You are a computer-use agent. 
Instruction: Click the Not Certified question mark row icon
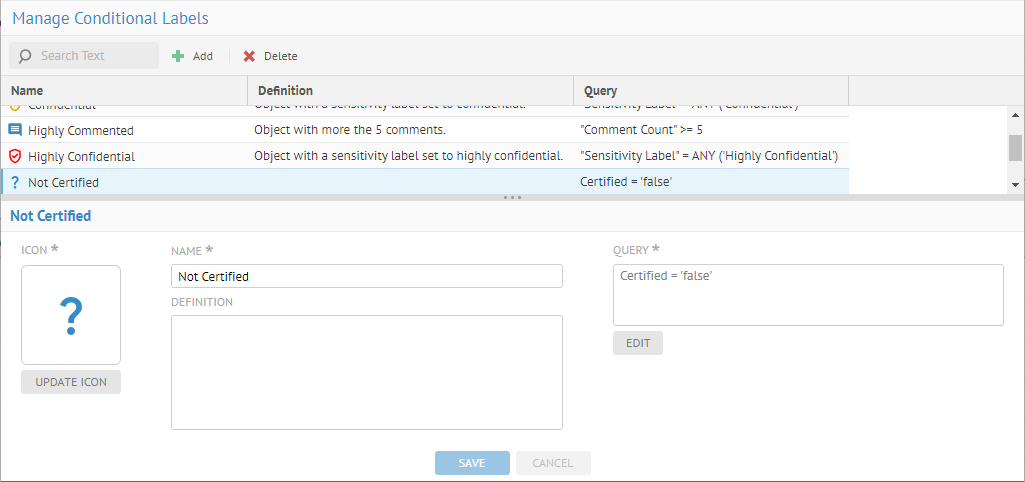coord(15,182)
